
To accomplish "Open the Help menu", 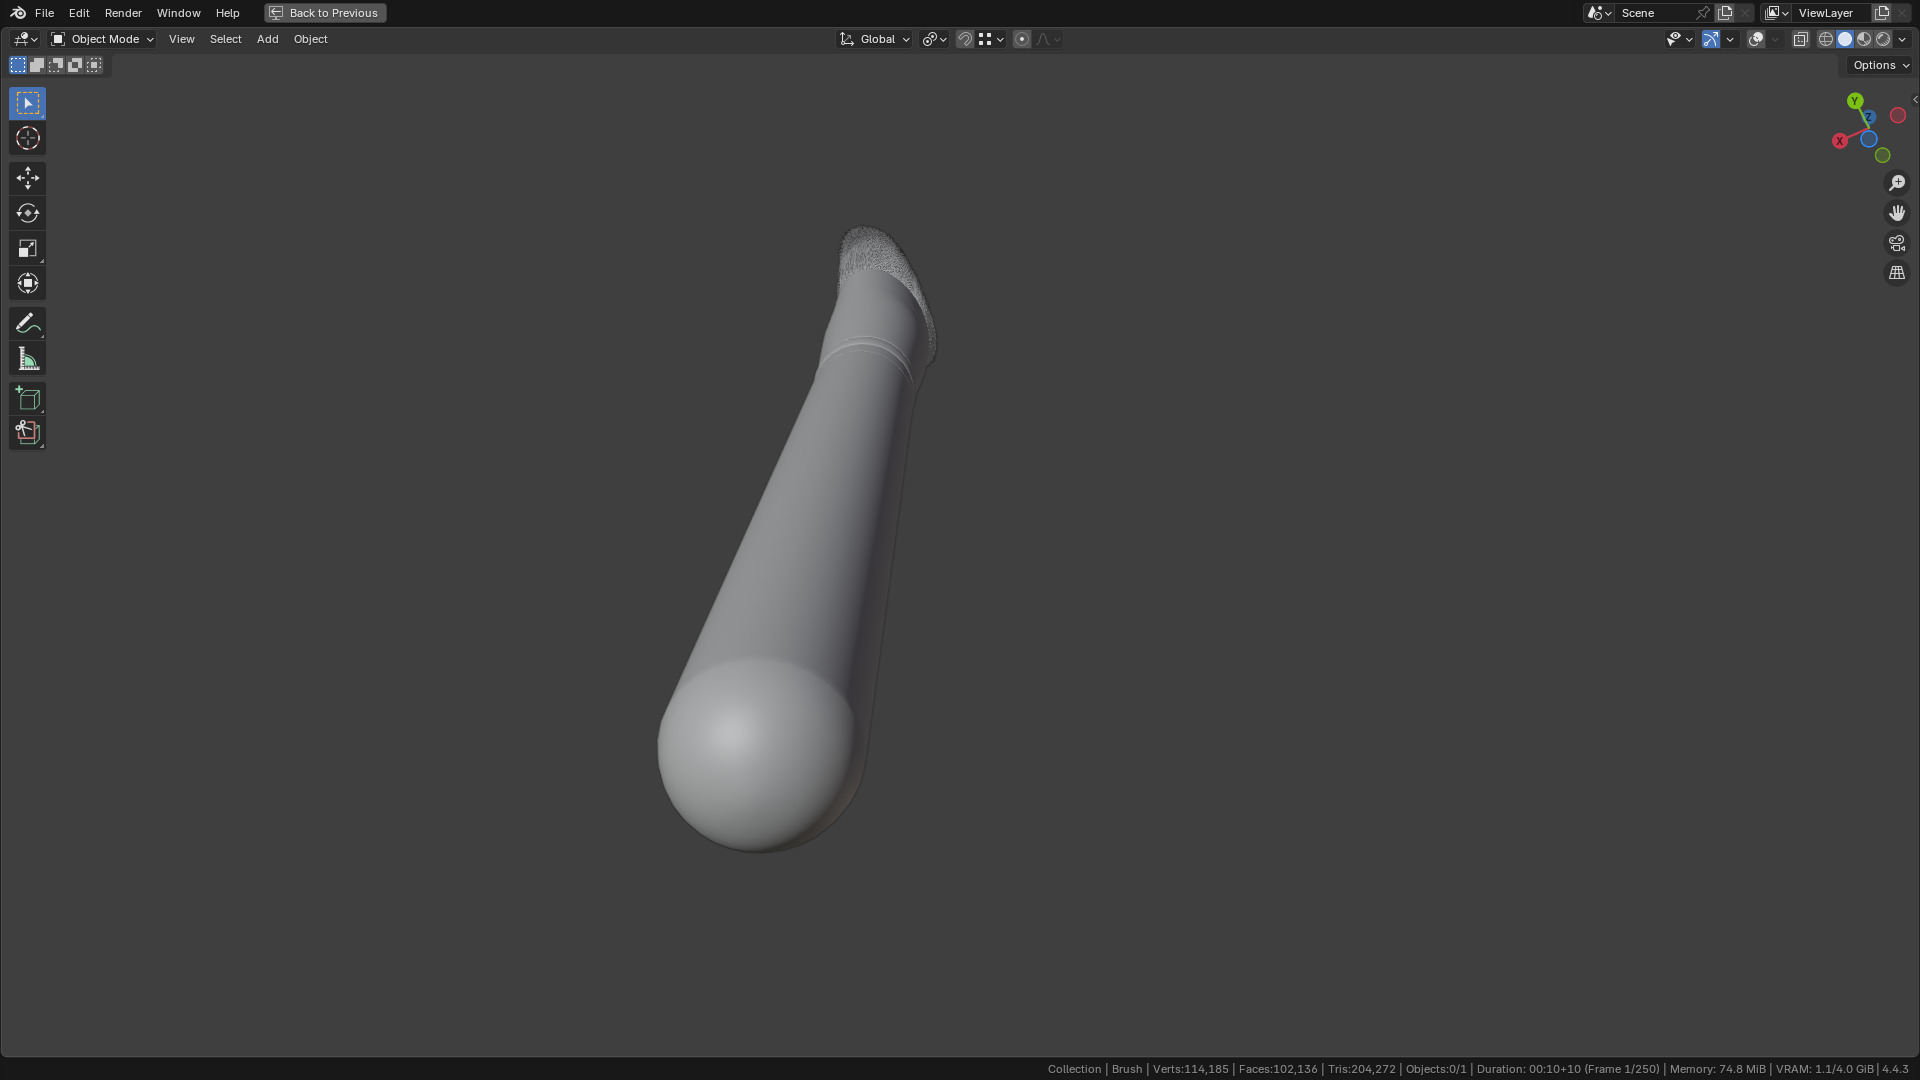I will pos(227,13).
